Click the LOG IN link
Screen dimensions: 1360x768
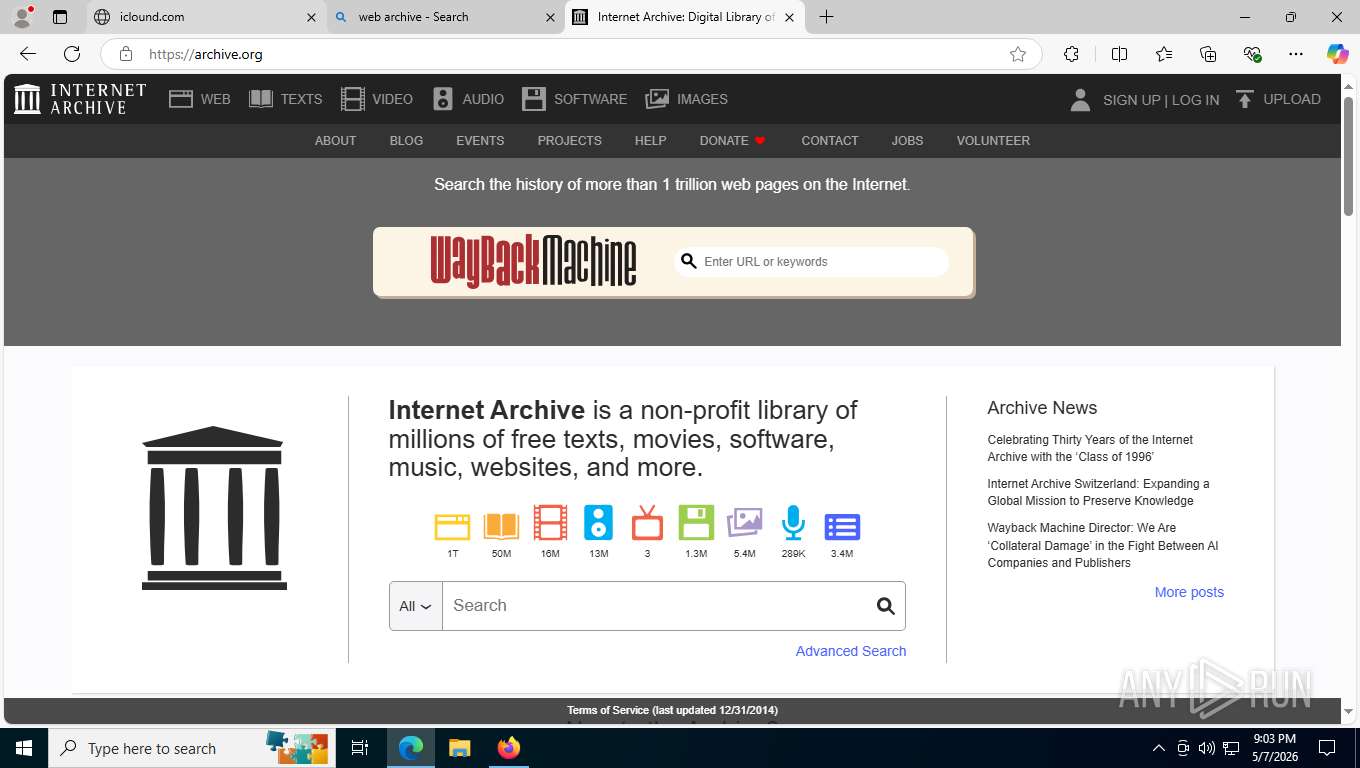(x=1195, y=100)
